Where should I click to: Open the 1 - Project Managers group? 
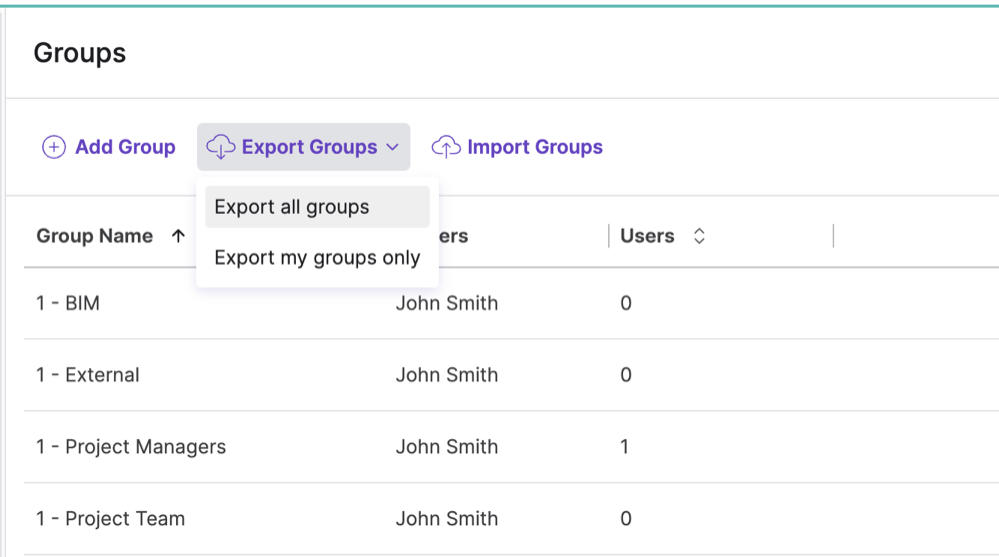[131, 447]
